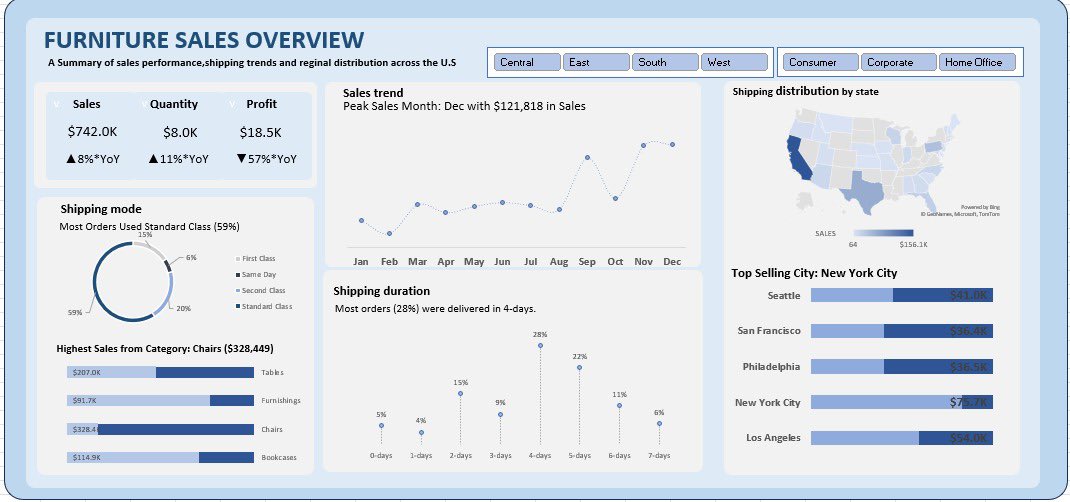Select the Tables category bar
The image size is (1070, 502).
pos(160,372)
